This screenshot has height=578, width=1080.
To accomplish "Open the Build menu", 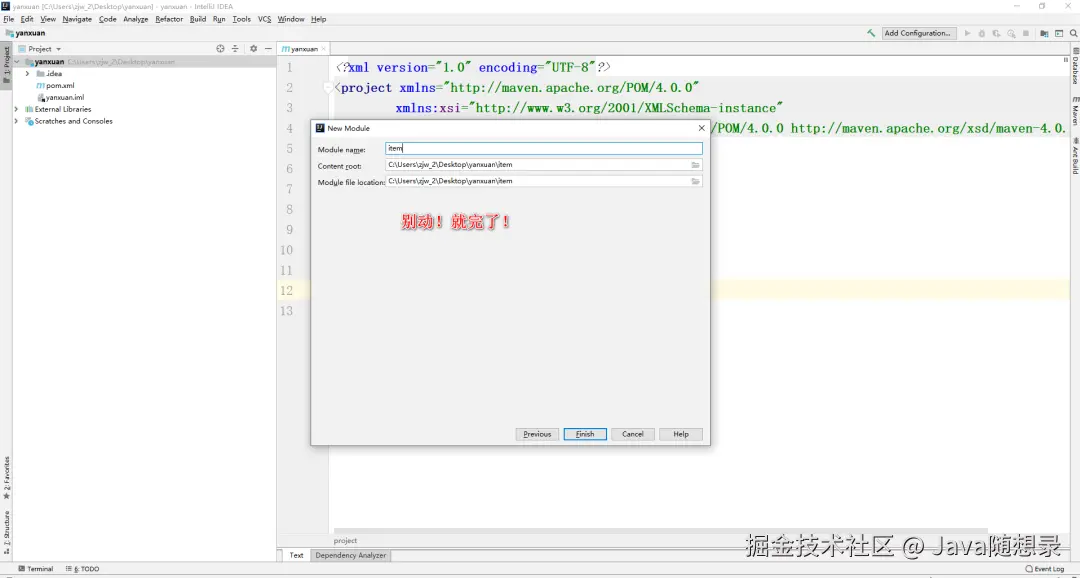I will [x=198, y=19].
